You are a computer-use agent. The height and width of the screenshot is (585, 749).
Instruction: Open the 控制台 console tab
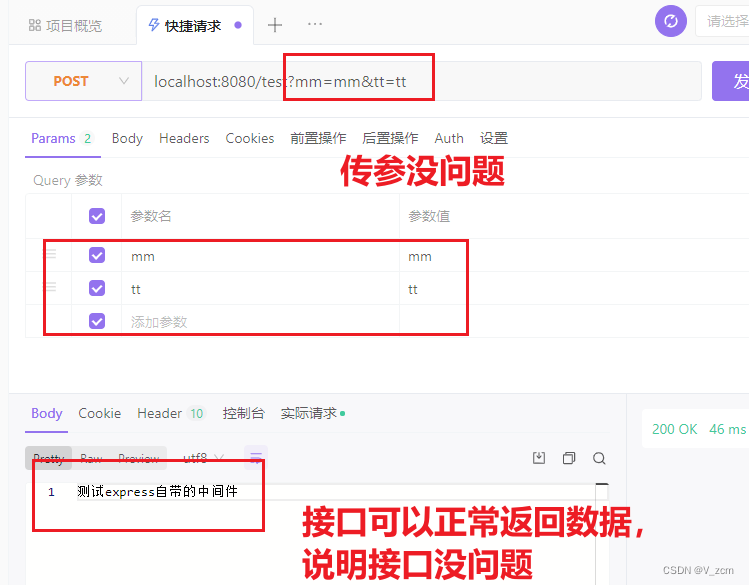click(243, 414)
